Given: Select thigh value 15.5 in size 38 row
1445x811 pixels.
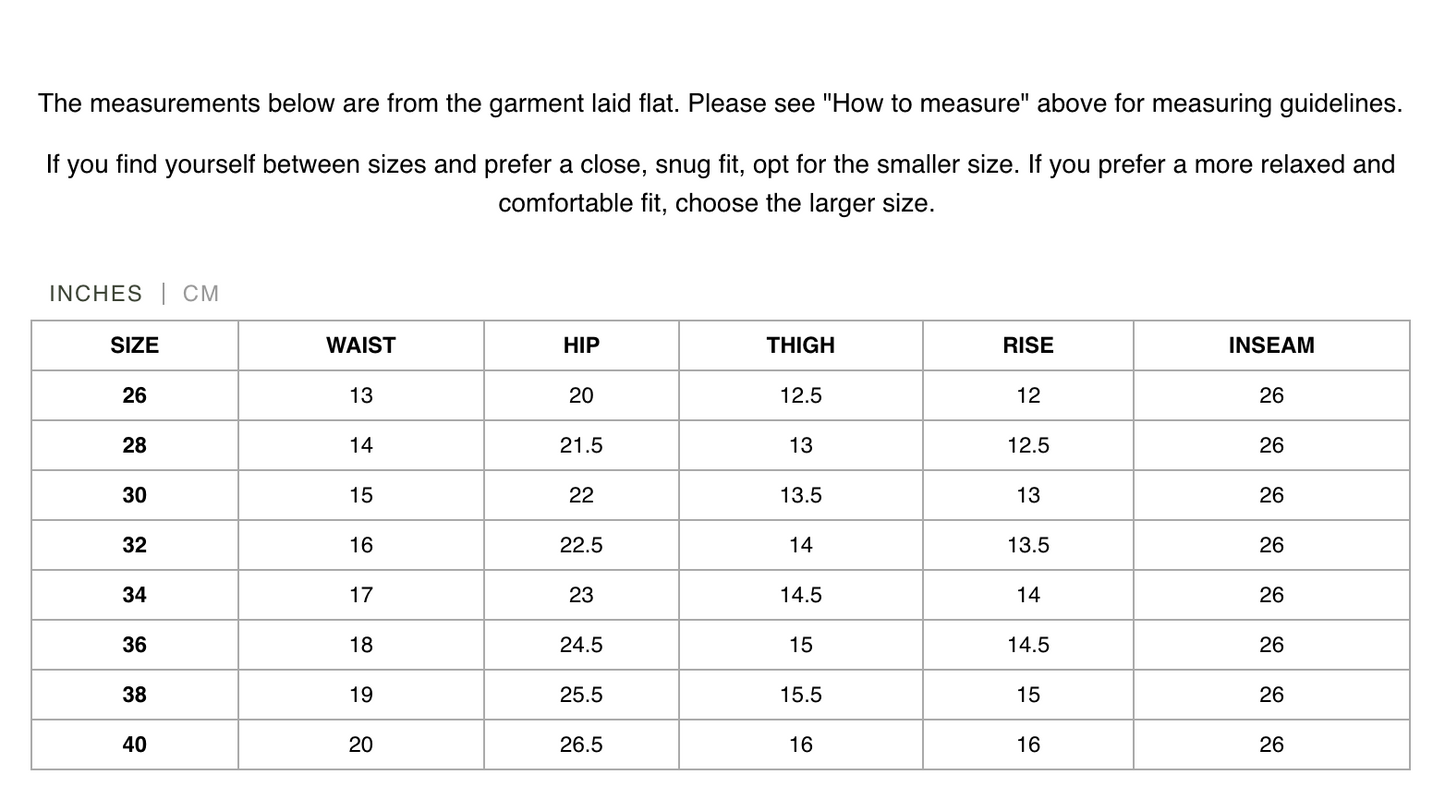Looking at the screenshot, I should [x=800, y=695].
